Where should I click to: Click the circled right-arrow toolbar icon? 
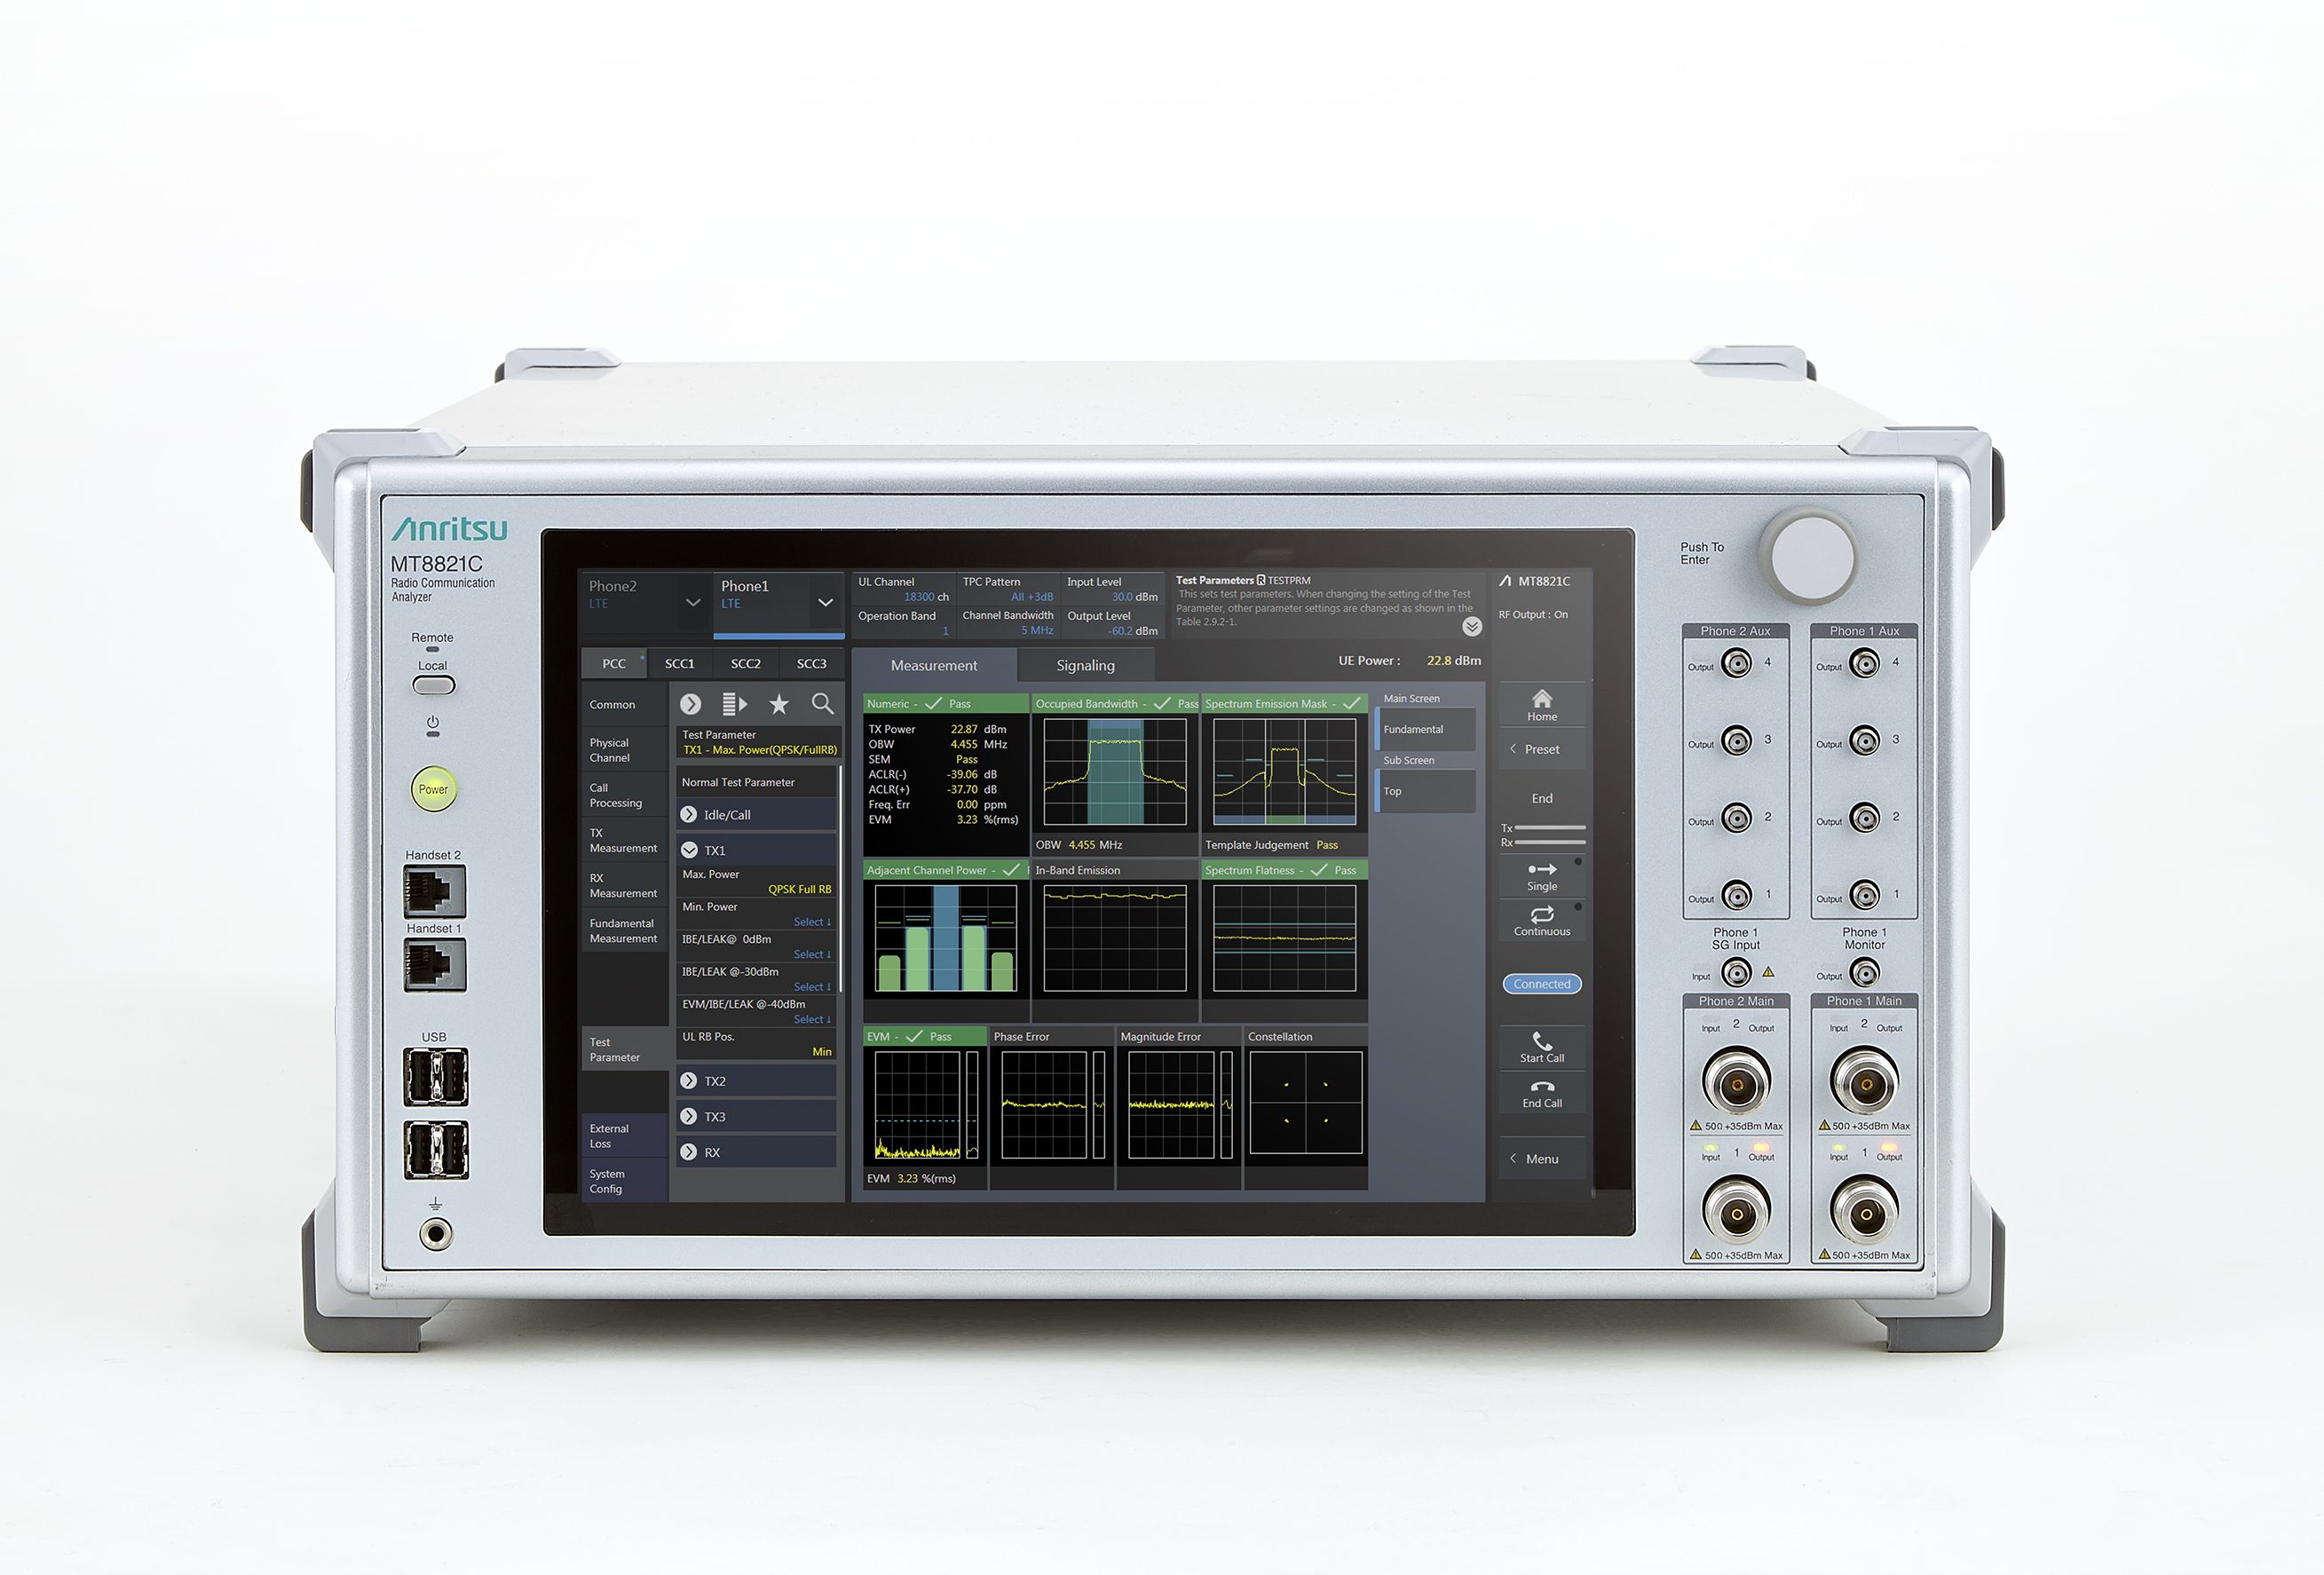point(690,704)
